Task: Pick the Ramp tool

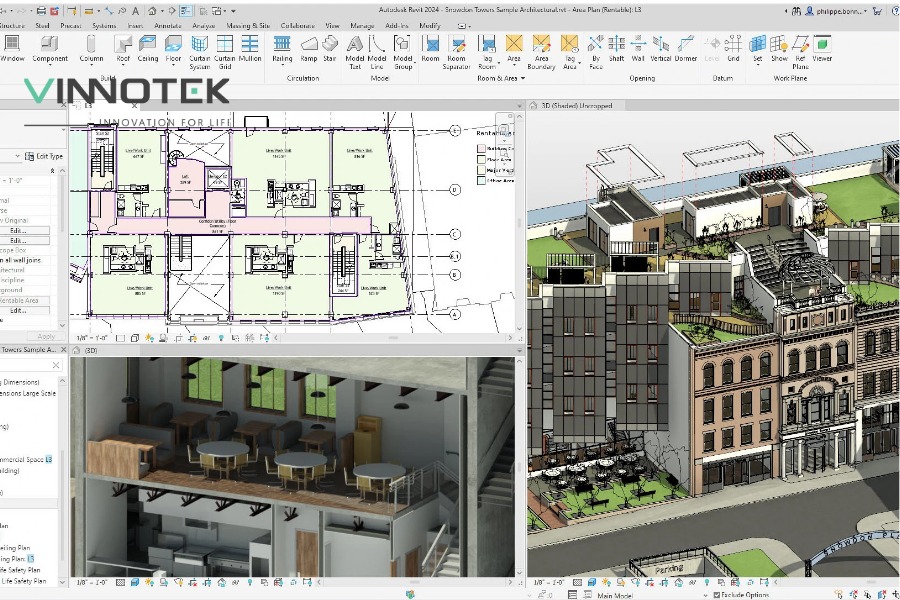Action: coord(309,48)
